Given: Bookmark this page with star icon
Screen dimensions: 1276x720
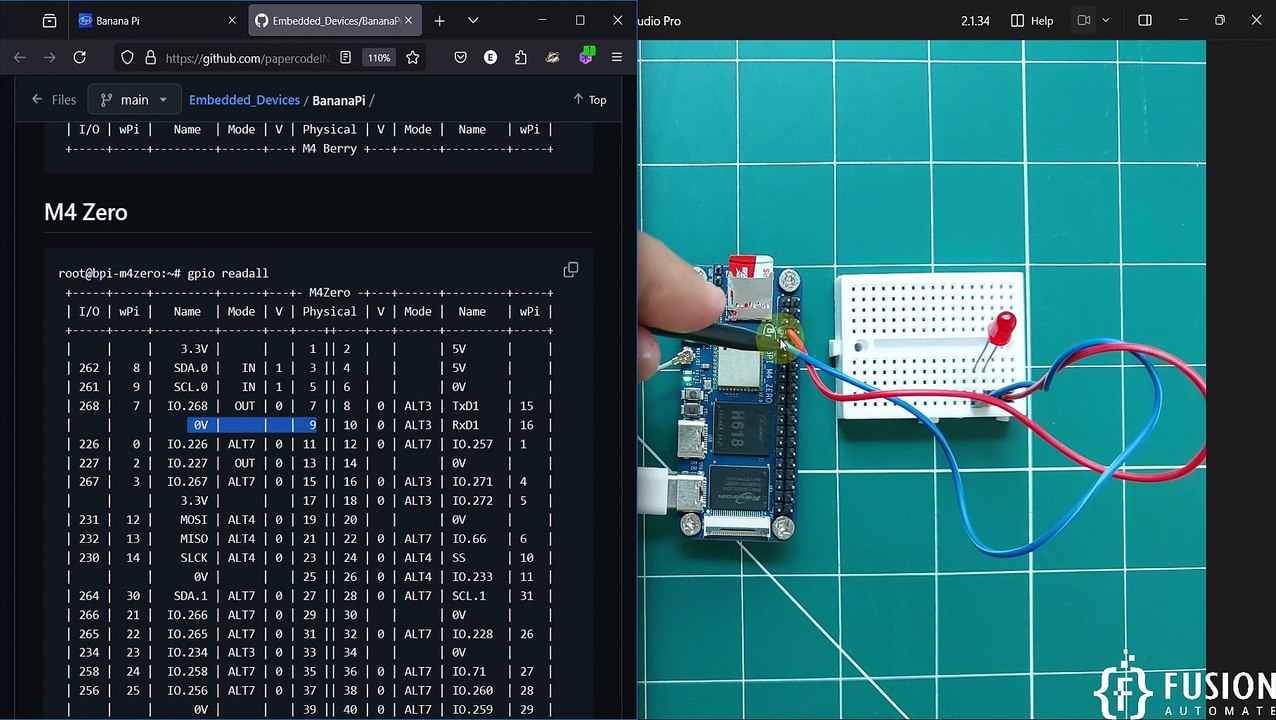Looking at the screenshot, I should 411,58.
